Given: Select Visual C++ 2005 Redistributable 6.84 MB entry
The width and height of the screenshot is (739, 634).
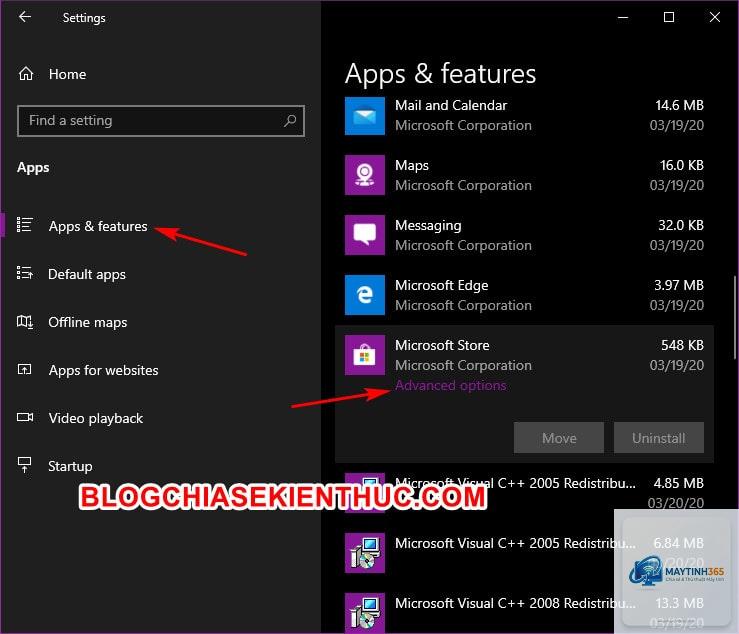Looking at the screenshot, I should (524, 553).
